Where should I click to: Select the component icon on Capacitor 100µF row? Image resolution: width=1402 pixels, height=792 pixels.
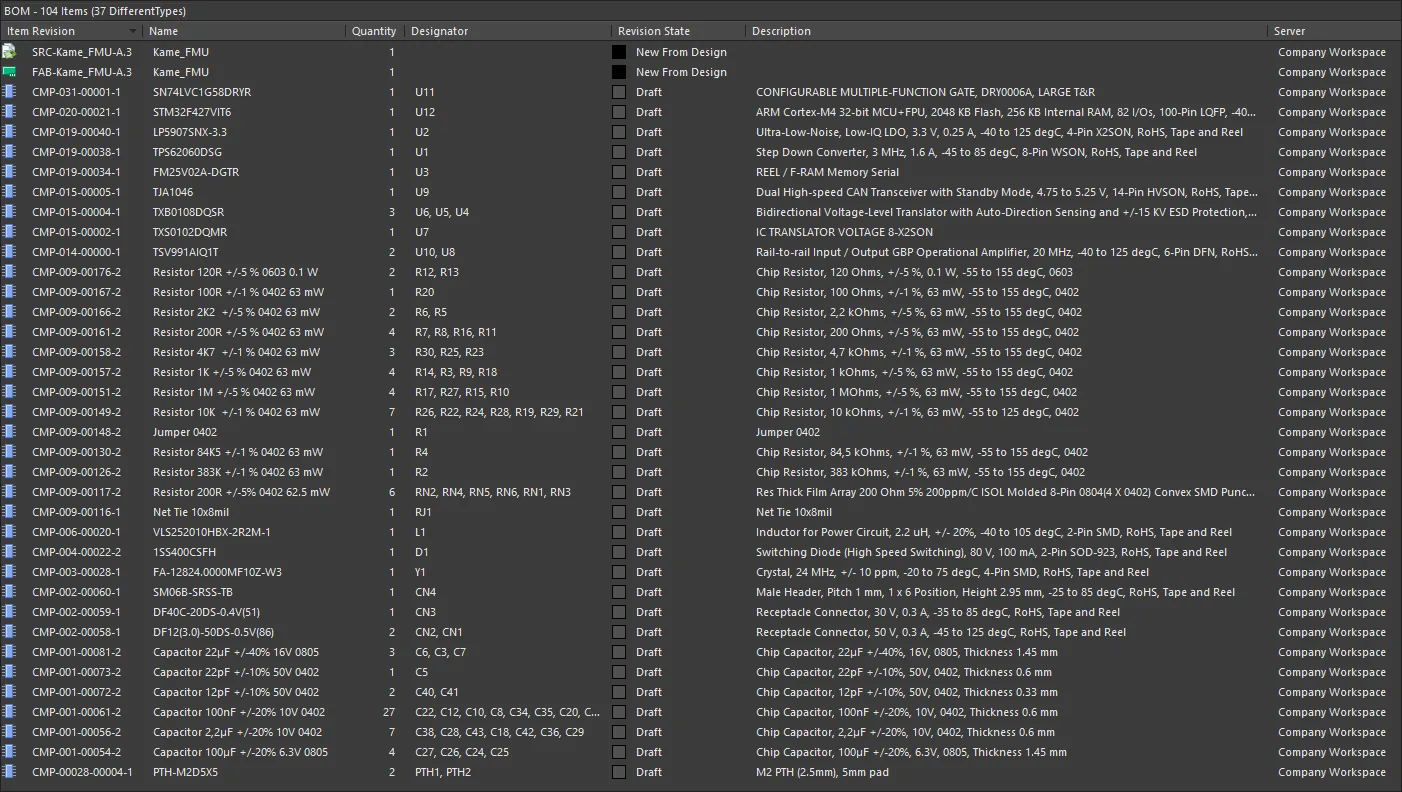pos(10,751)
